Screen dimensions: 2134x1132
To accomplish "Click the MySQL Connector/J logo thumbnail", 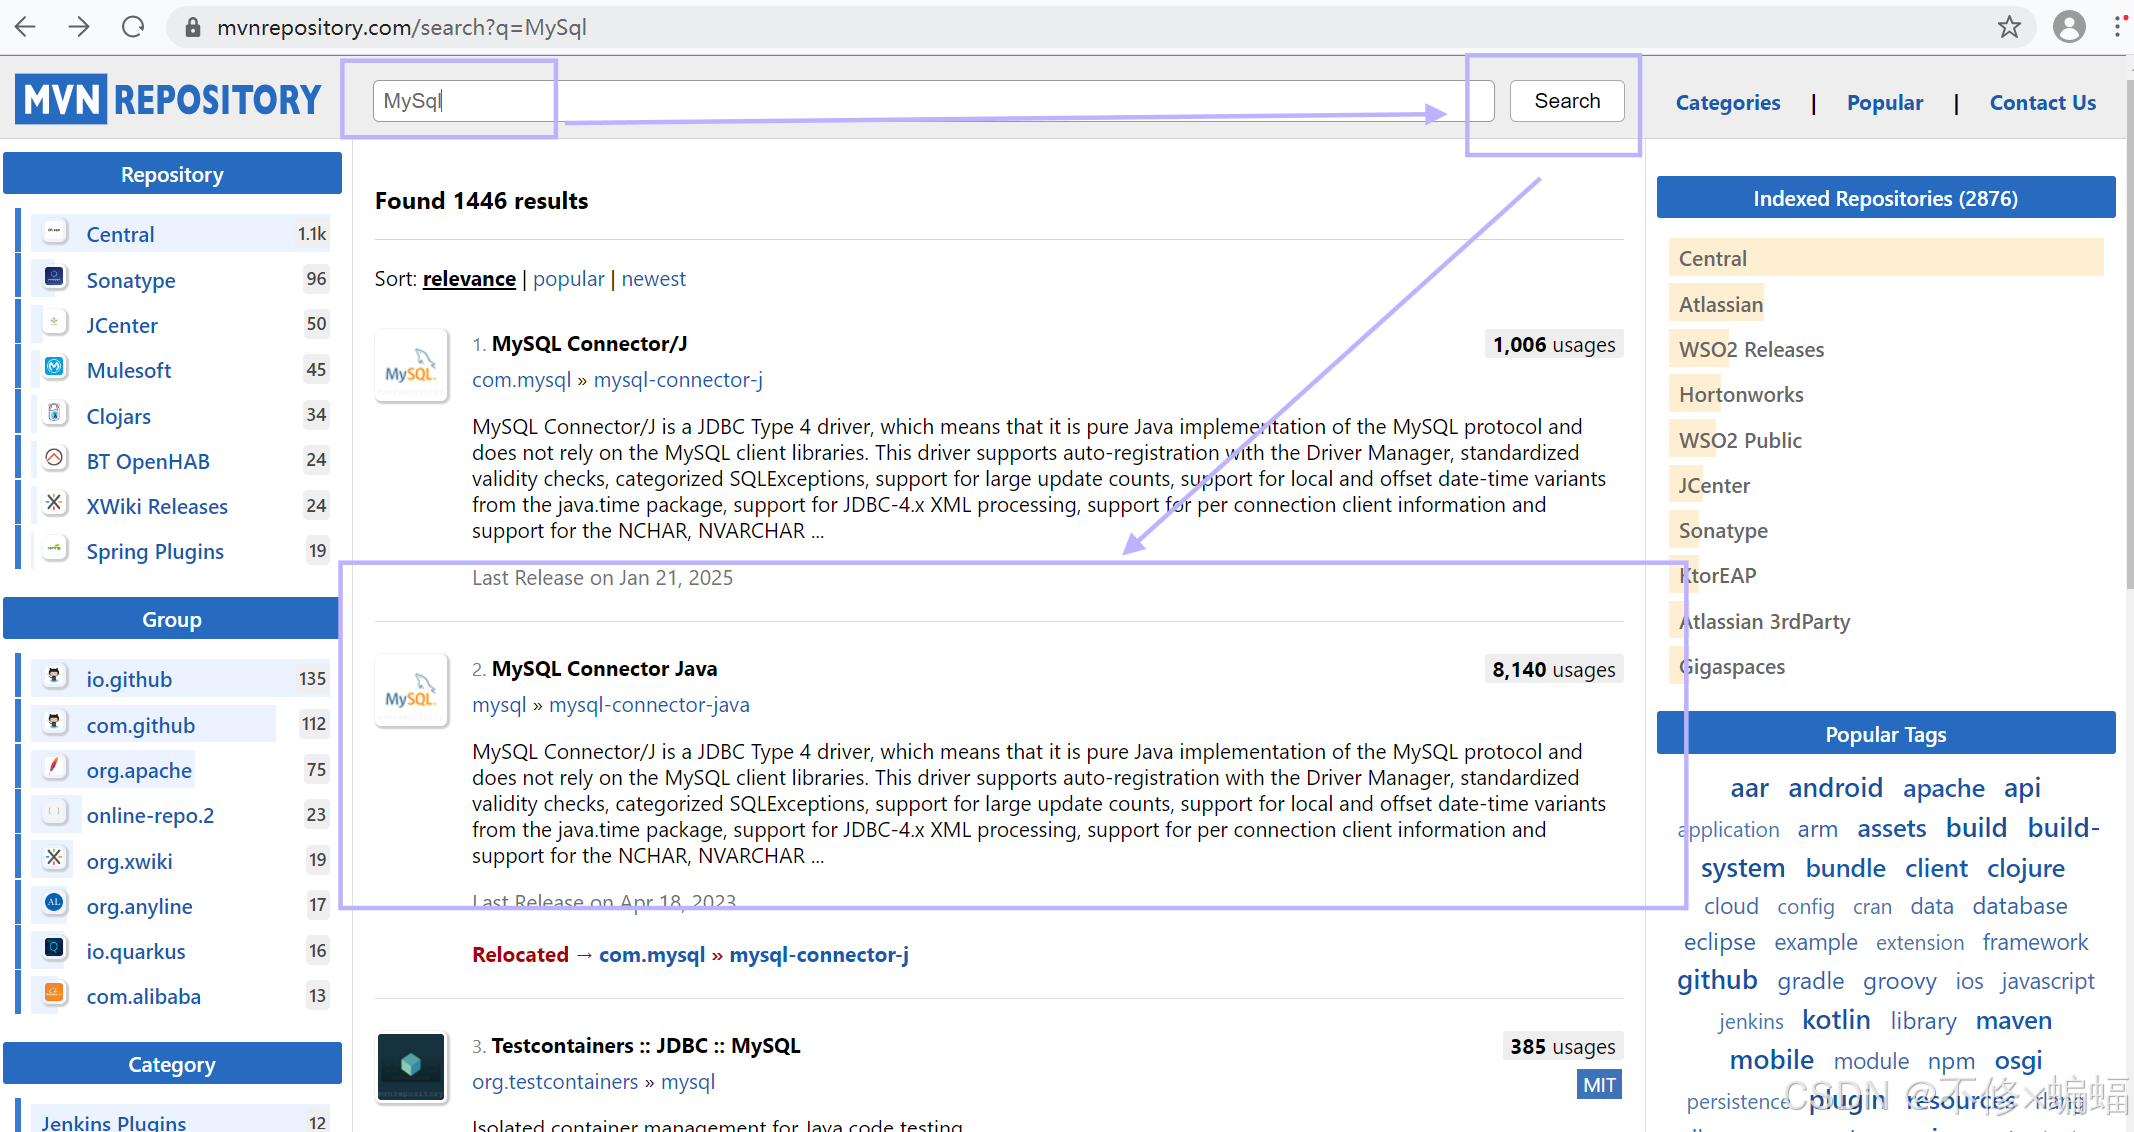I will pyautogui.click(x=411, y=366).
